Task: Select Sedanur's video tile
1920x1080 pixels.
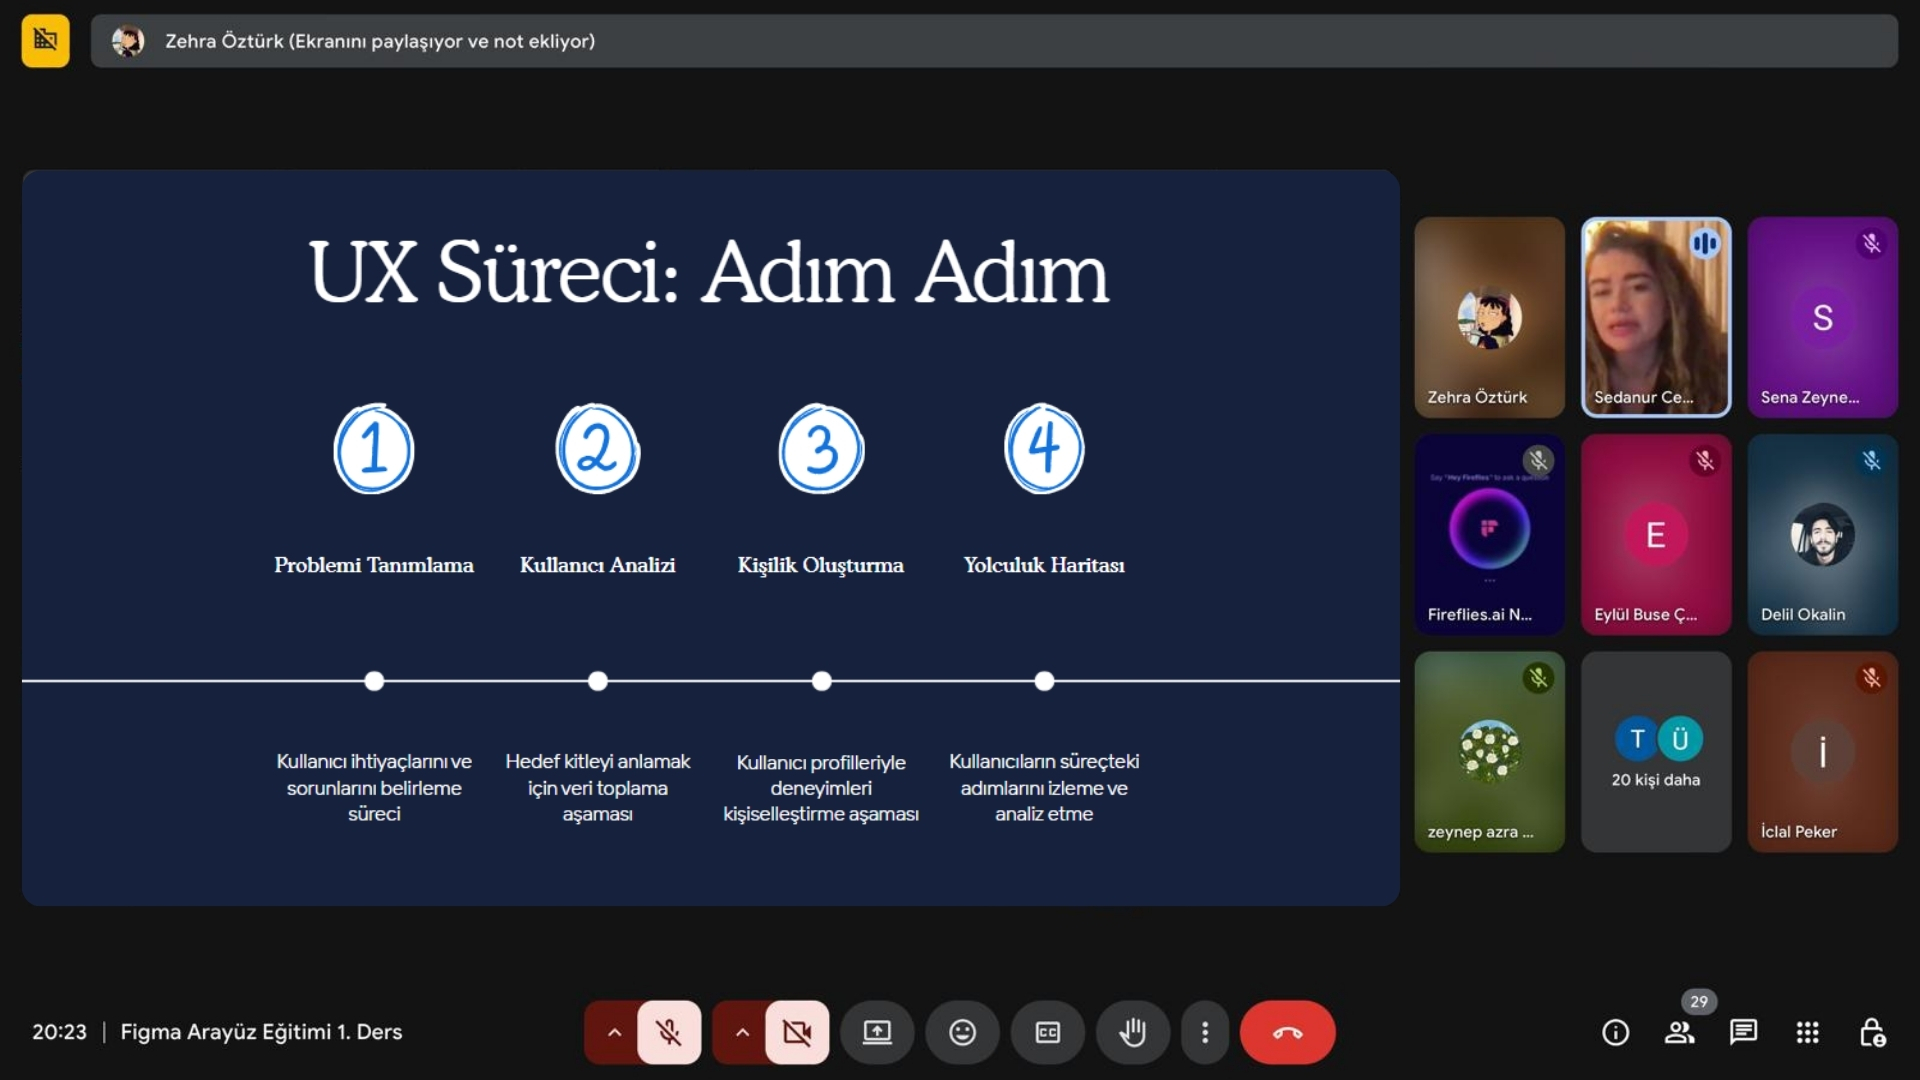Action: (x=1655, y=317)
